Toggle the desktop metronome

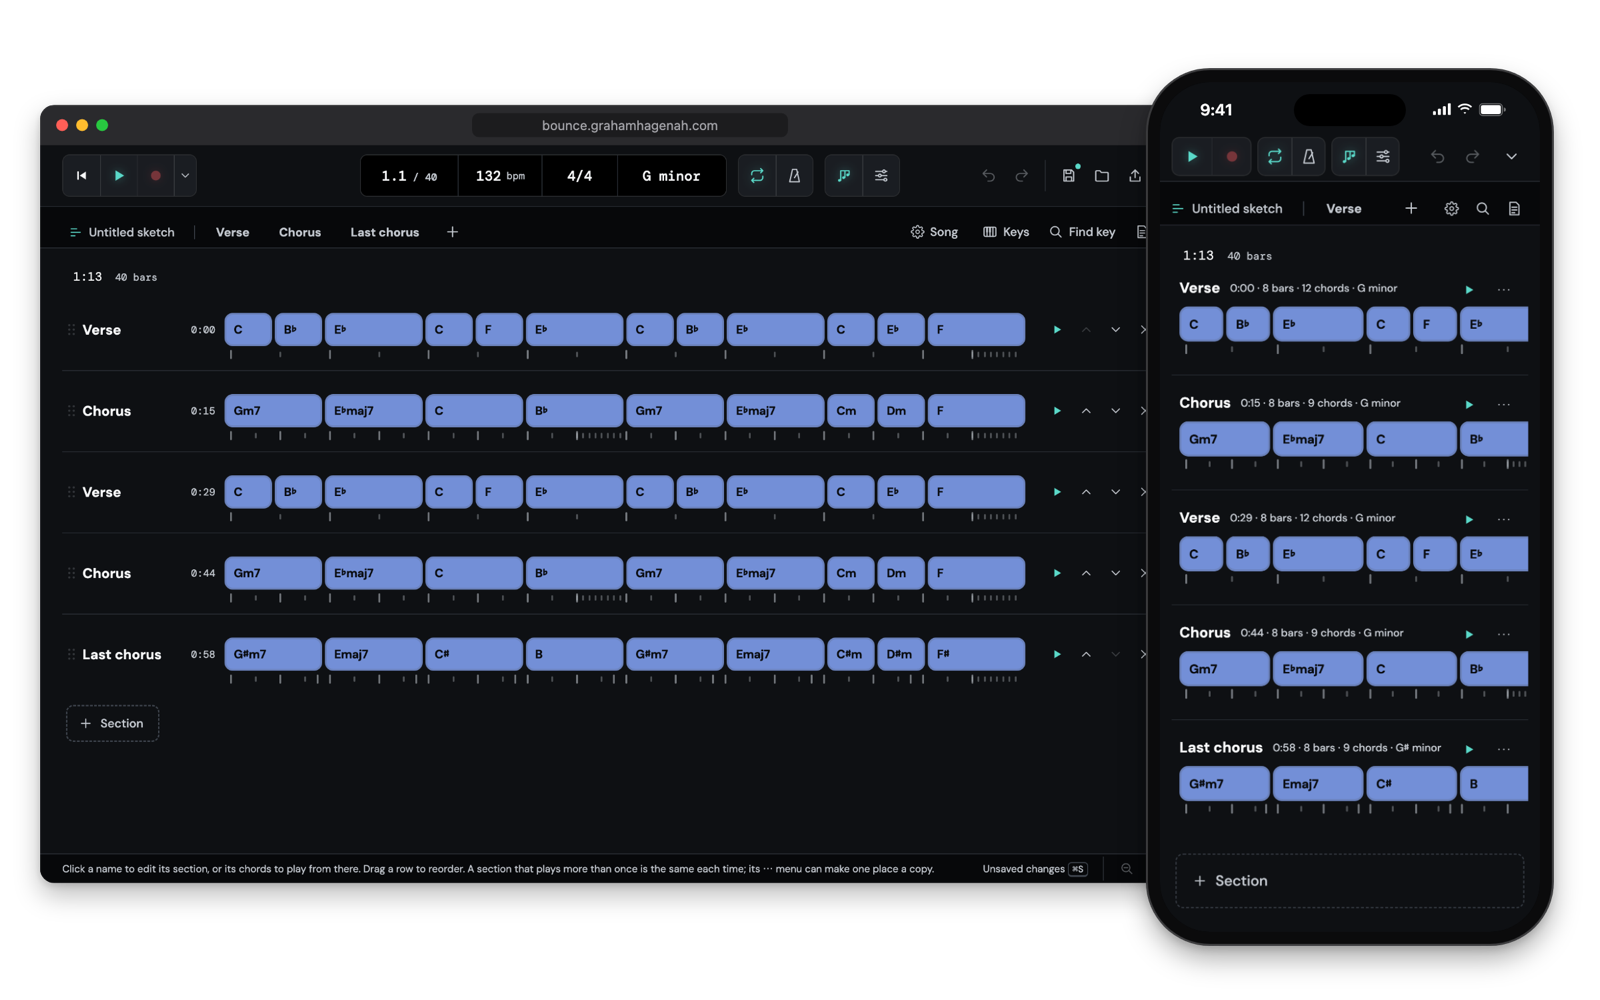[794, 176]
